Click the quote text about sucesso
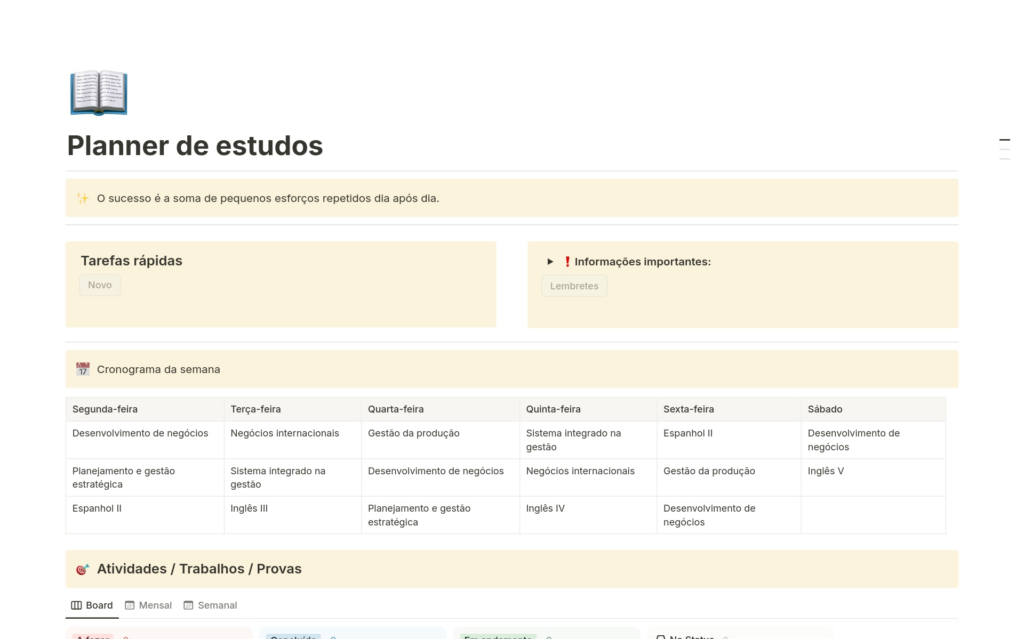The width and height of the screenshot is (1024, 639). click(268, 198)
